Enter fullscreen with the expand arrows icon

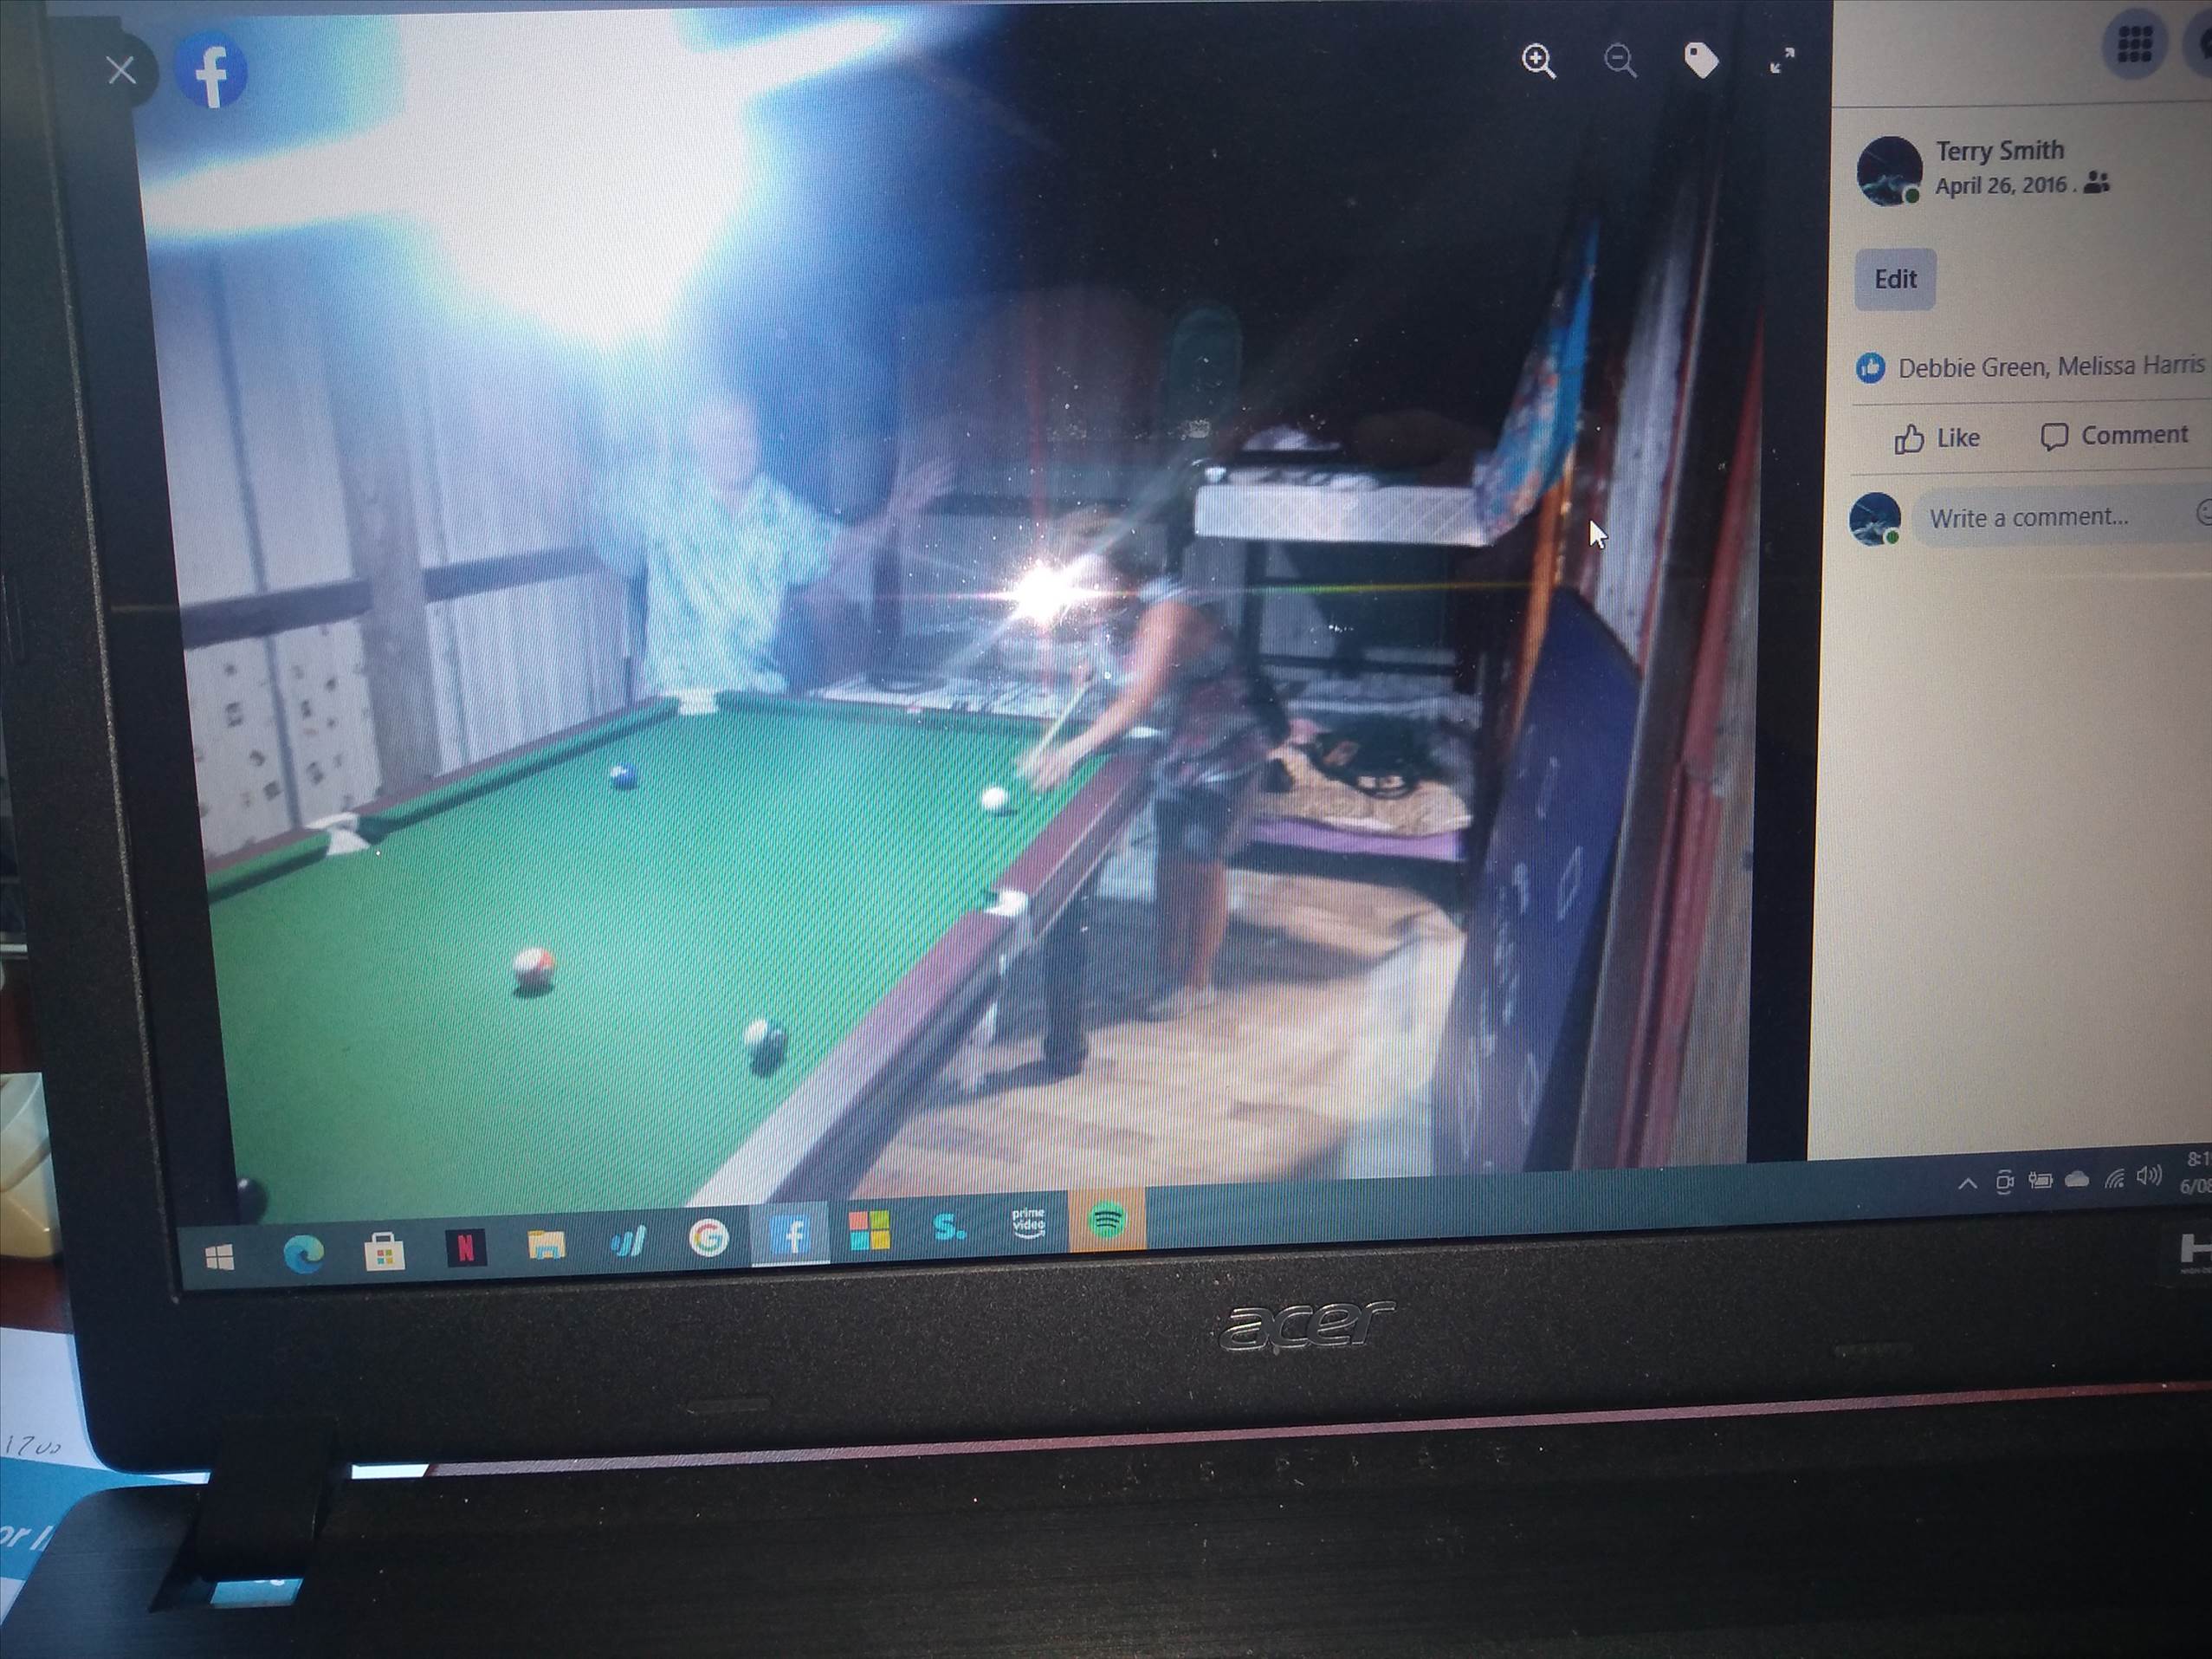pos(1782,61)
